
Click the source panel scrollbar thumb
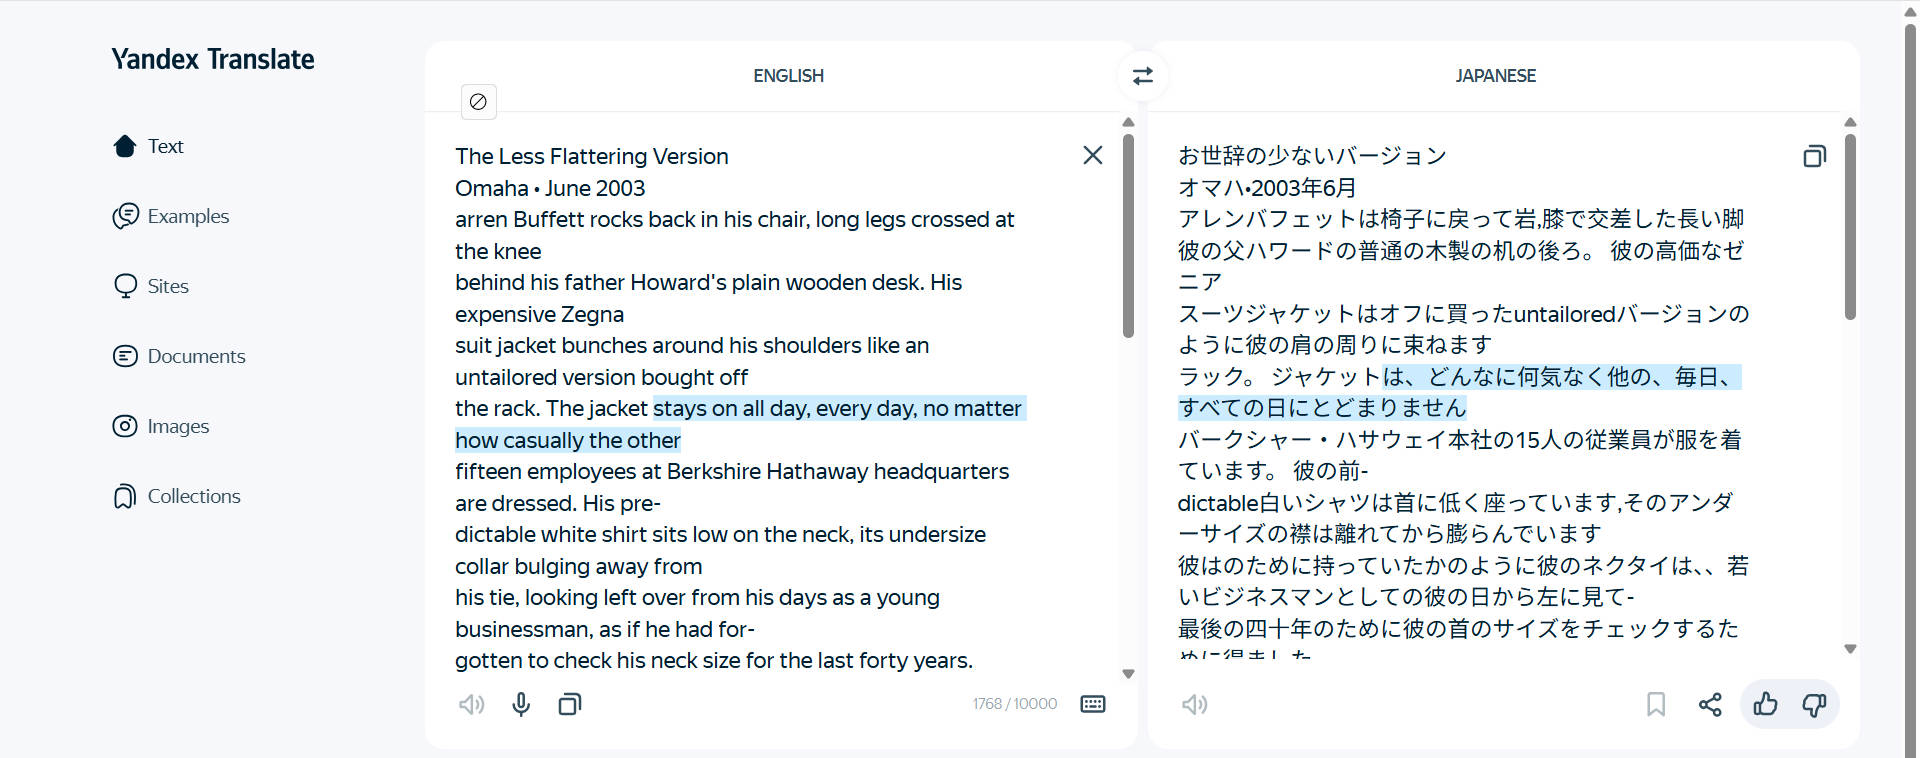(x=1128, y=236)
